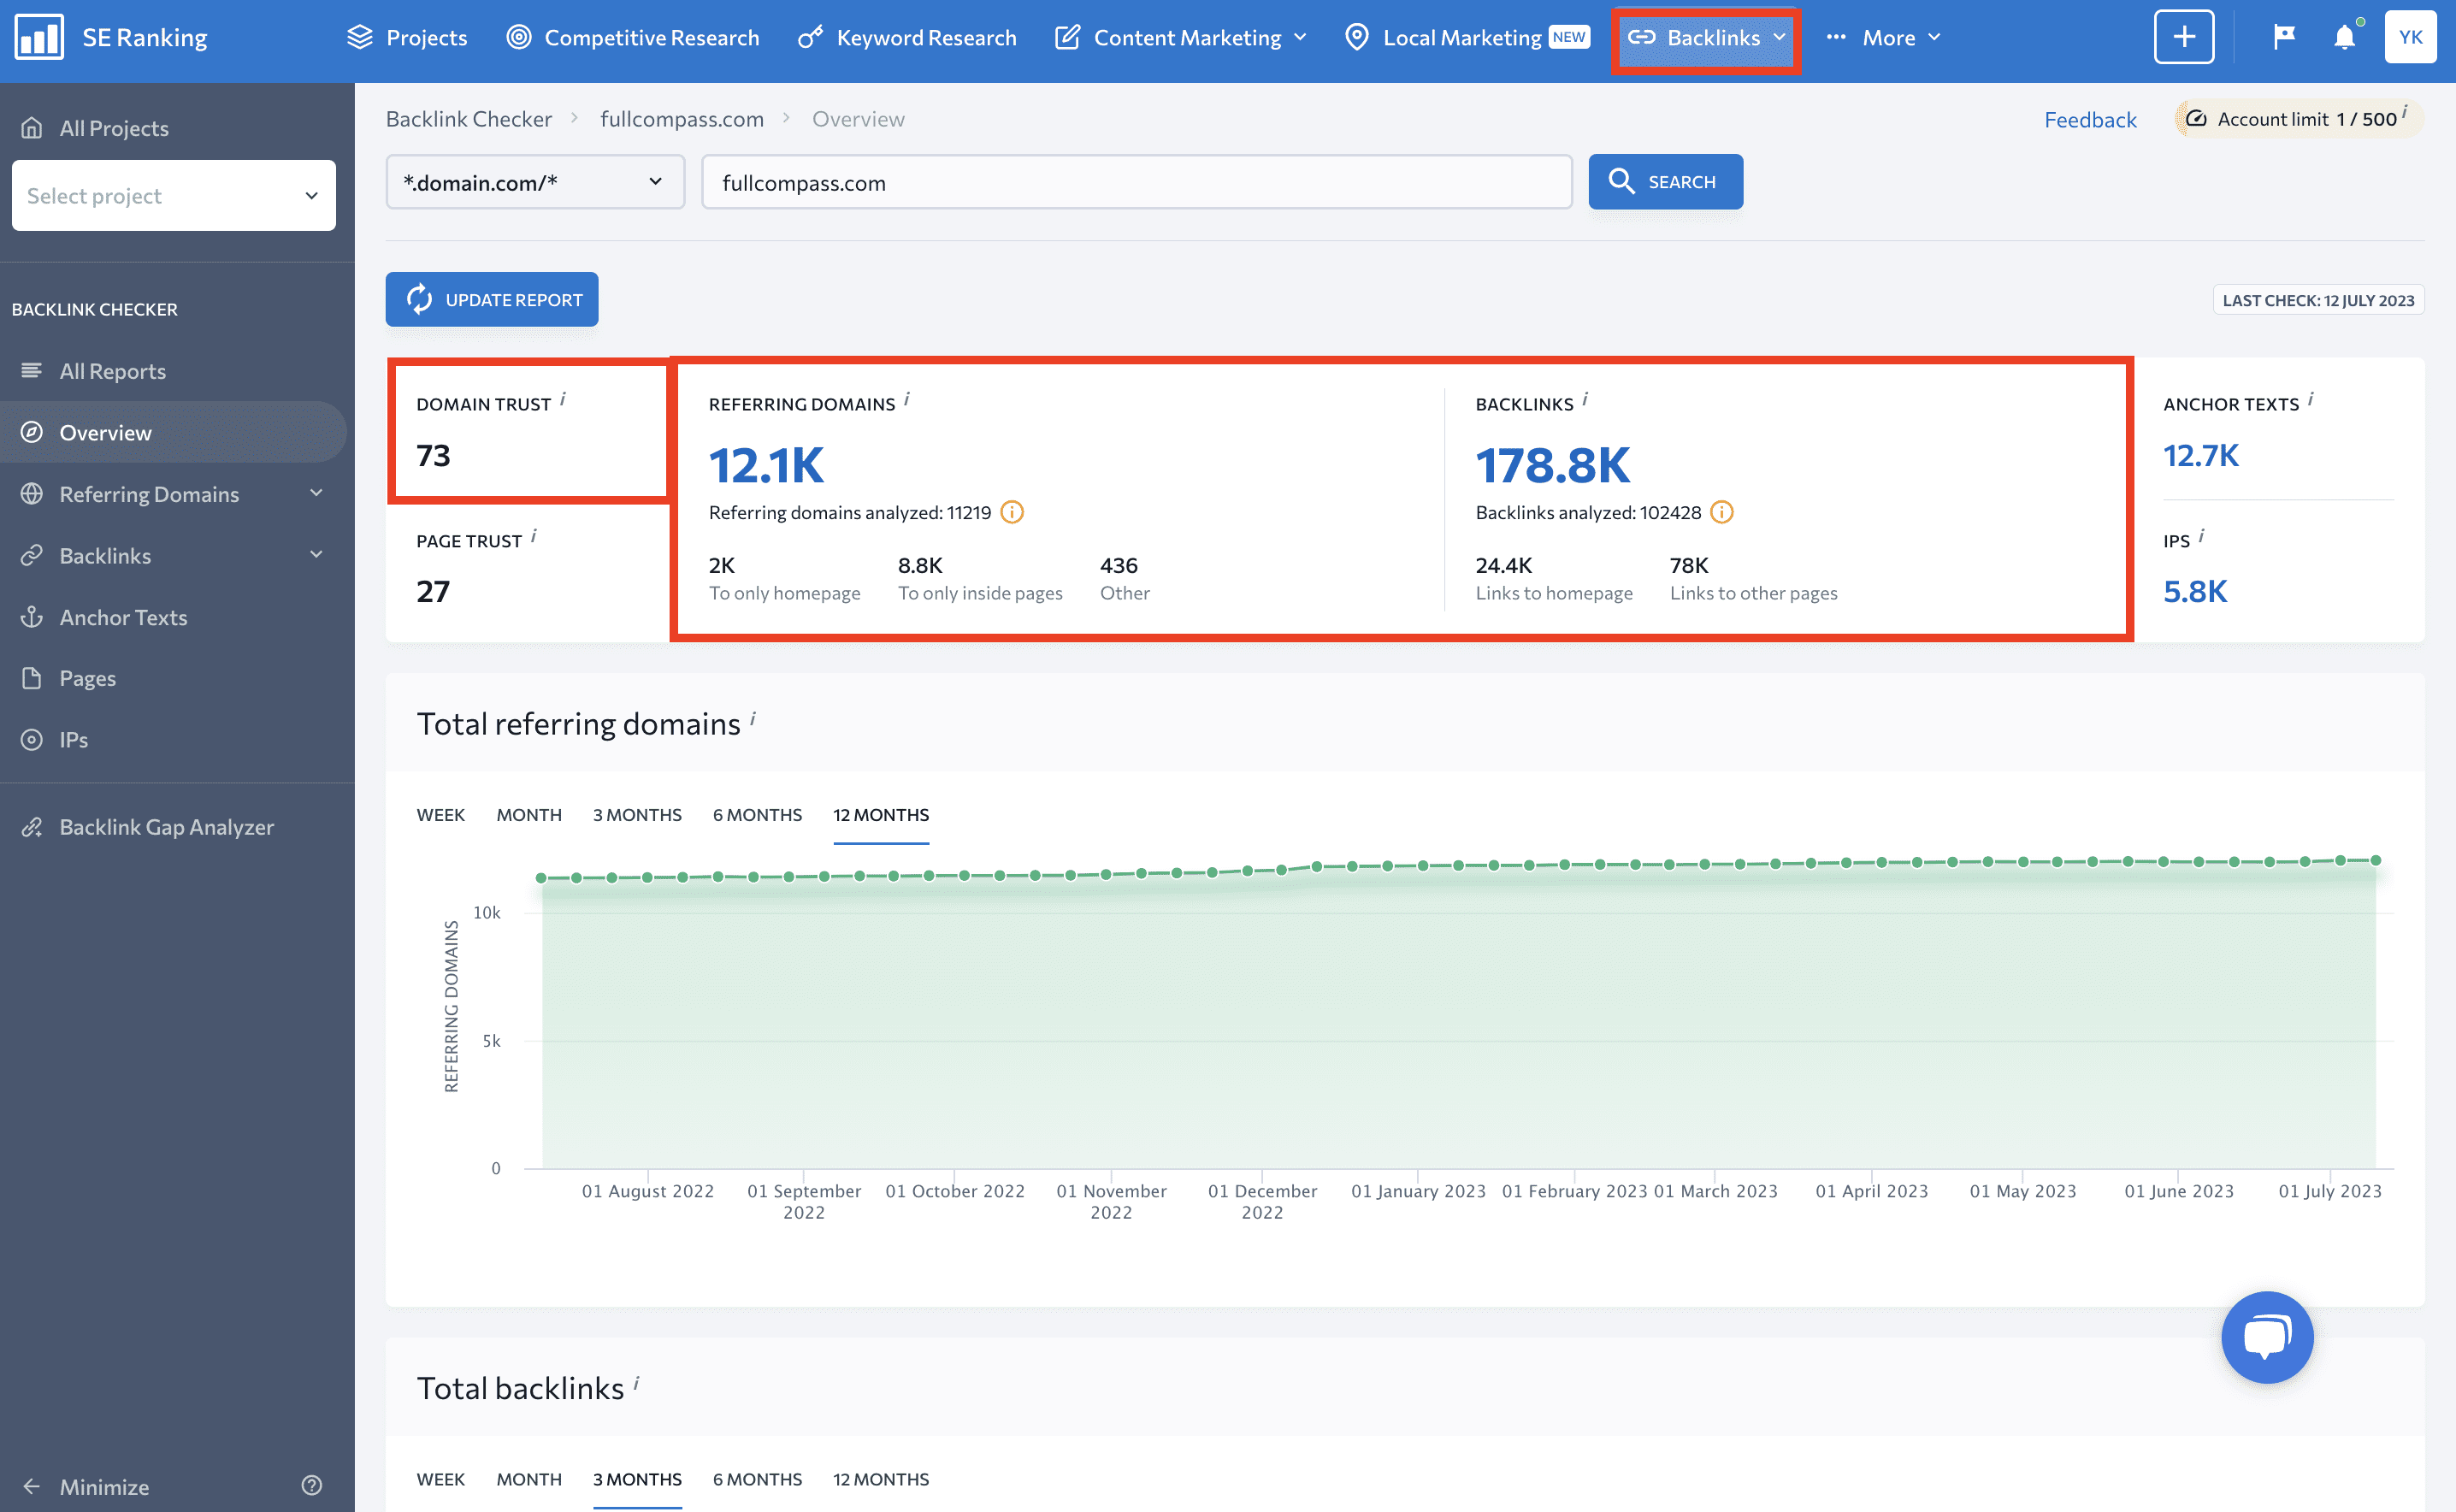Click the domain search input field
Screen dimensions: 2456x1512
click(1137, 182)
